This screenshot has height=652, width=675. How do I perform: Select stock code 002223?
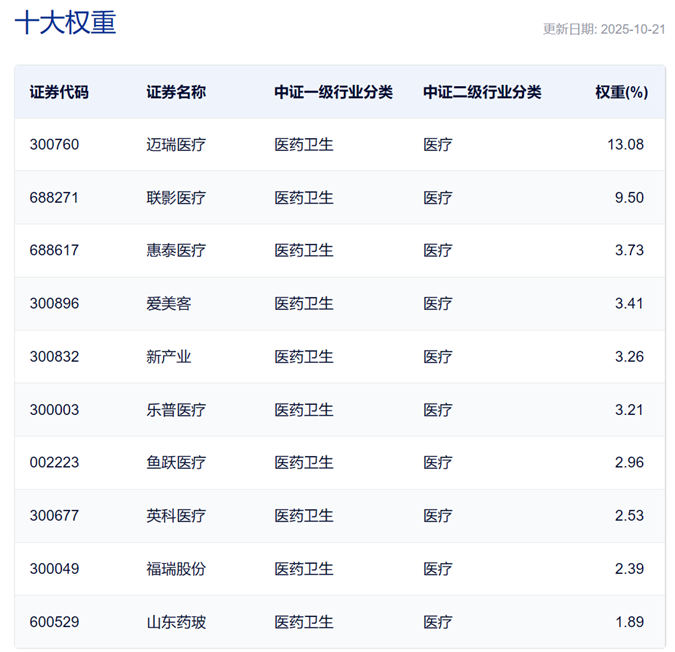[54, 463]
